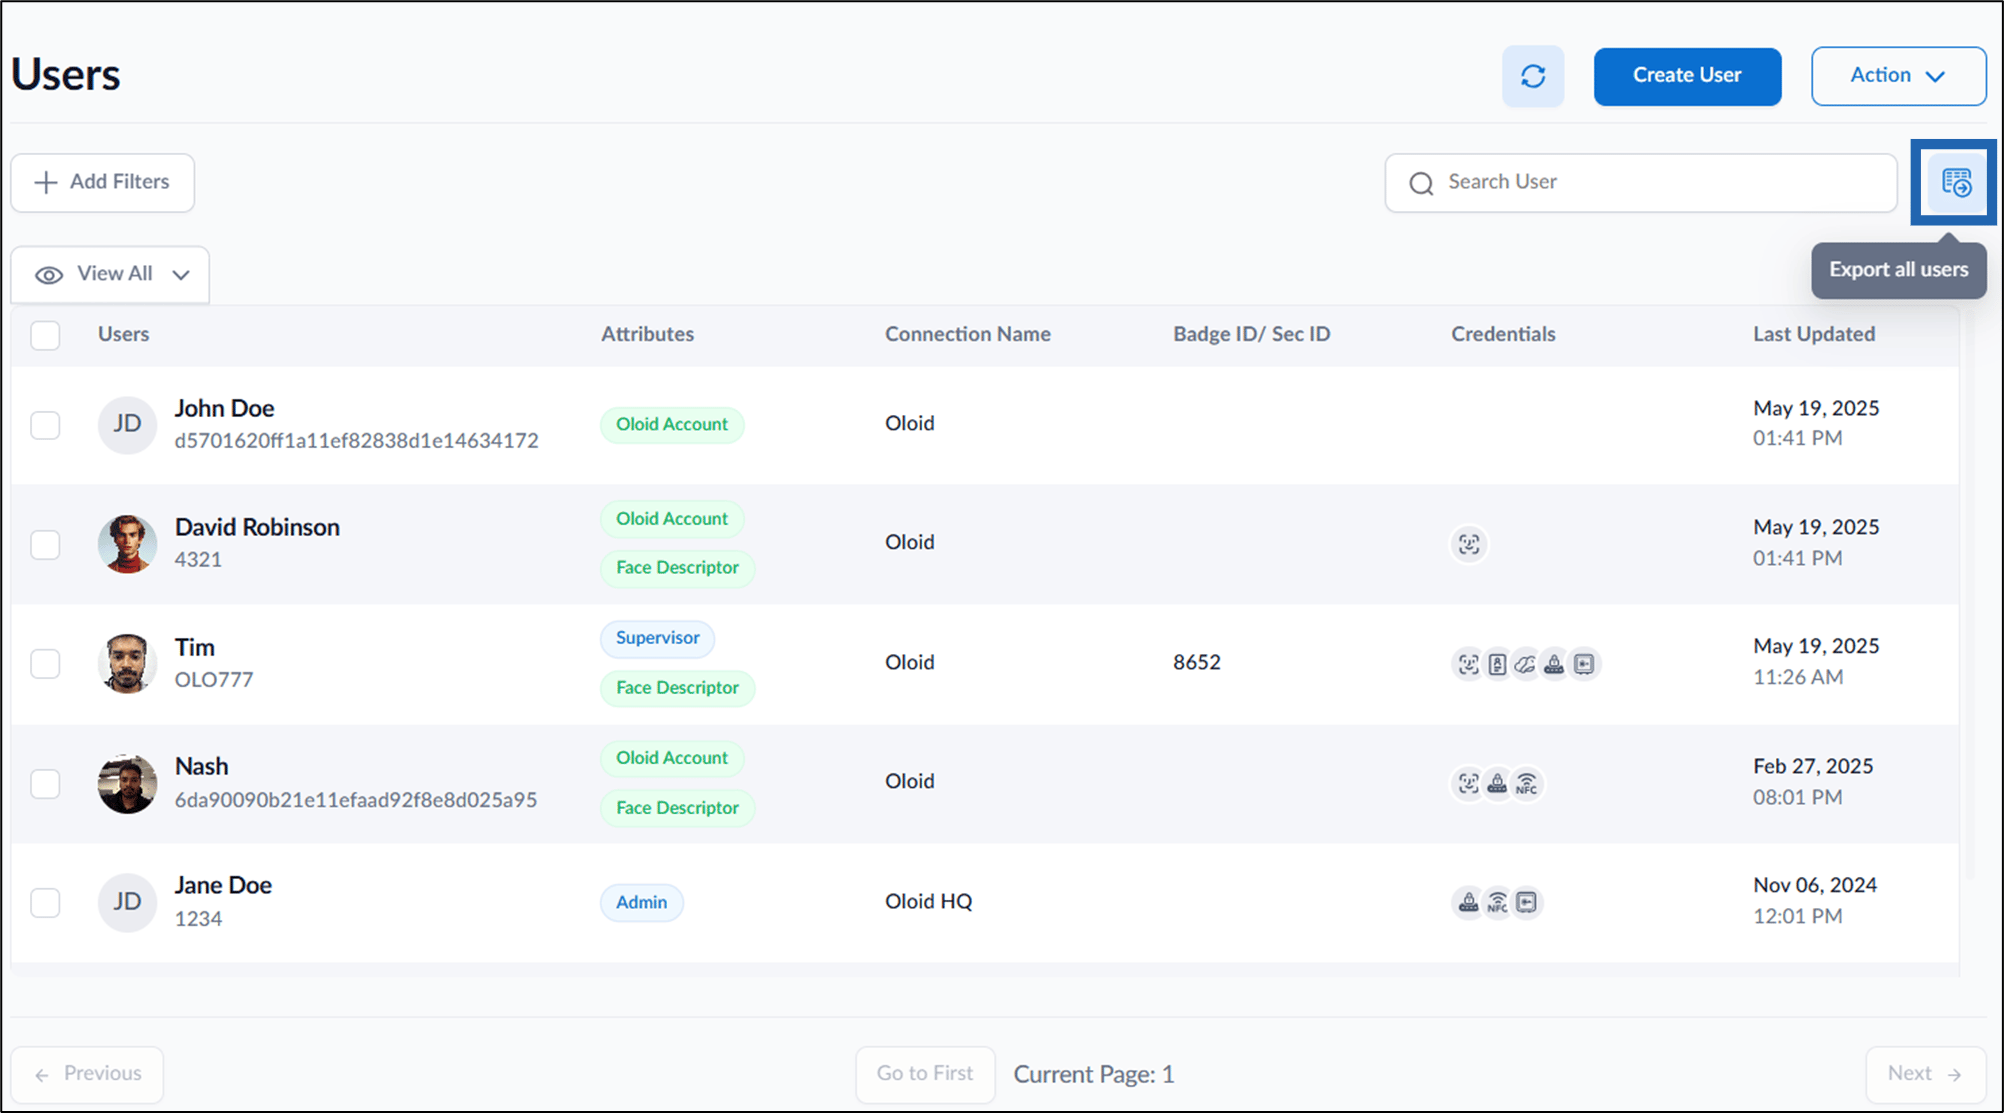2004x1113 pixels.
Task: Click the Add Filters button
Action: pyautogui.click(x=103, y=182)
